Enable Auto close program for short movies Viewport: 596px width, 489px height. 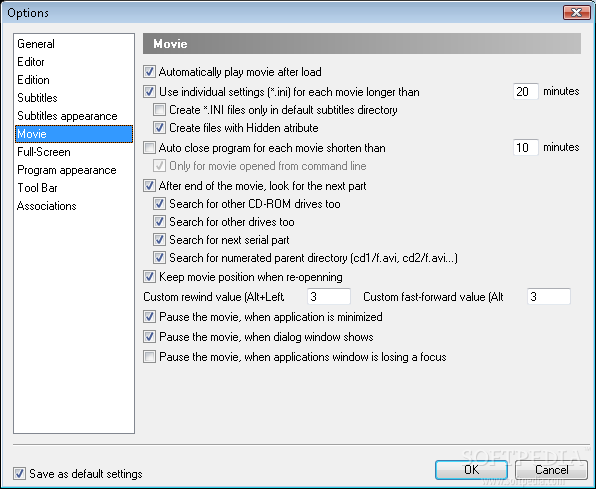149,148
